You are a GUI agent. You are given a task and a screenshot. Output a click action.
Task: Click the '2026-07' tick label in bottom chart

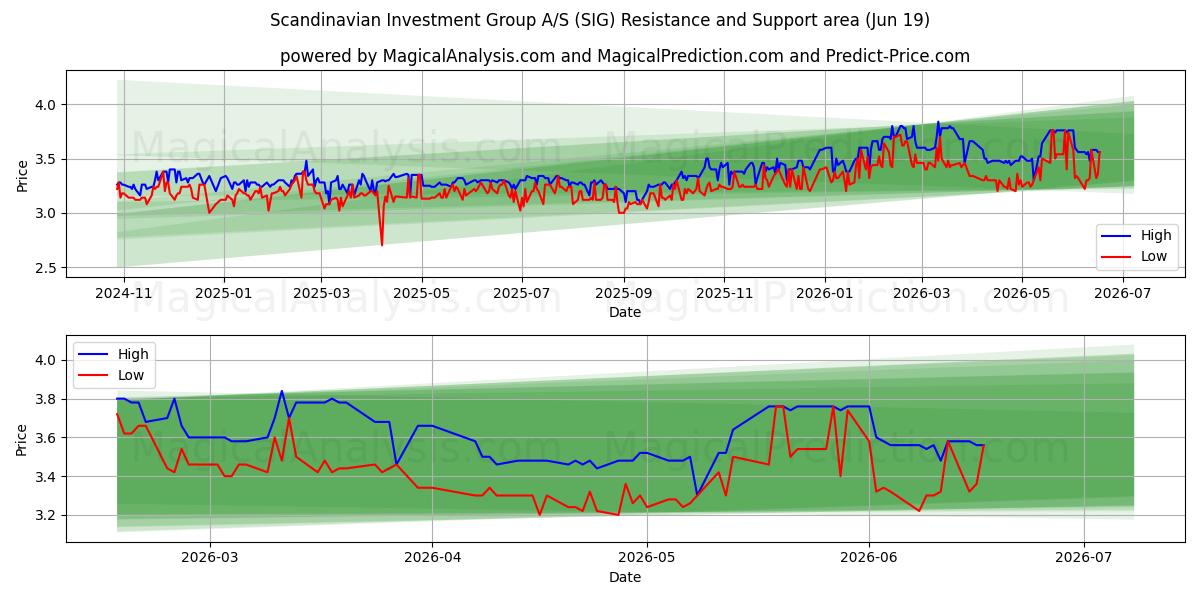point(1084,557)
